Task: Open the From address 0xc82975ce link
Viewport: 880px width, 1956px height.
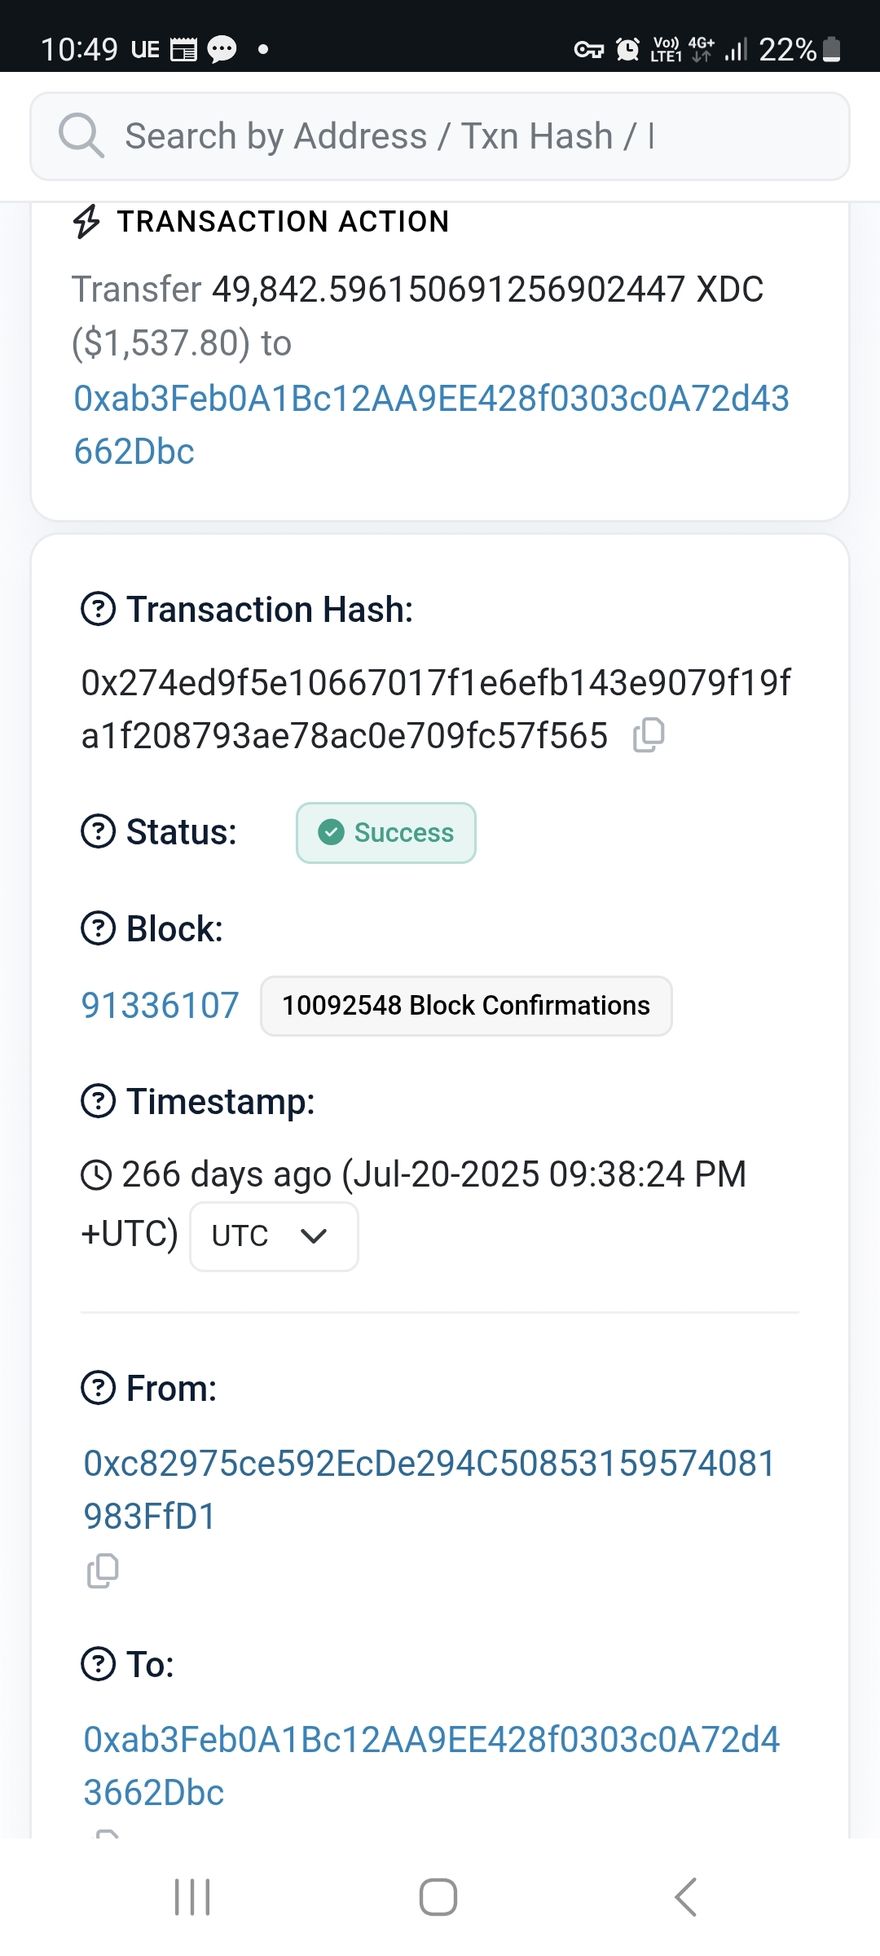Action: pos(429,1464)
